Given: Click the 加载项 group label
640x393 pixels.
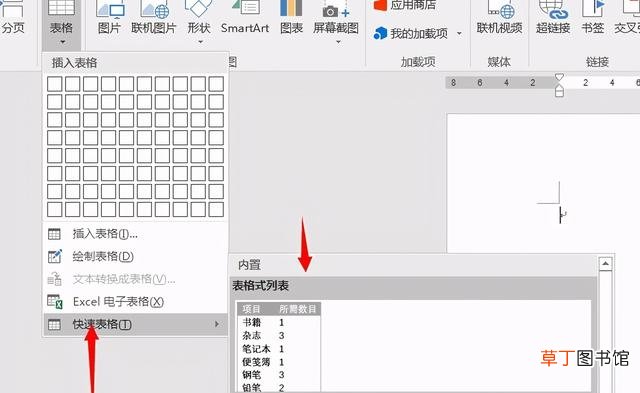Looking at the screenshot, I should (418, 62).
